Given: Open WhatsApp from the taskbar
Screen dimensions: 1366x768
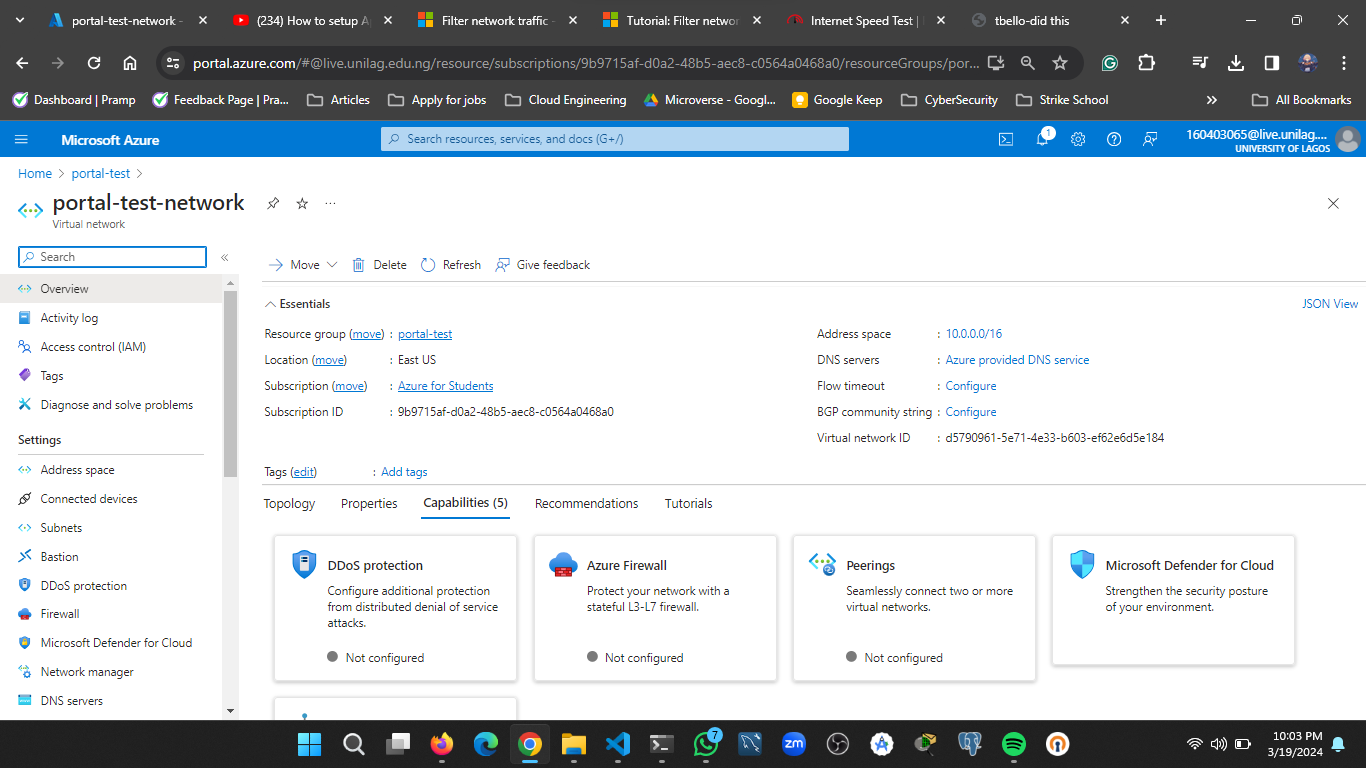Looking at the screenshot, I should point(706,744).
